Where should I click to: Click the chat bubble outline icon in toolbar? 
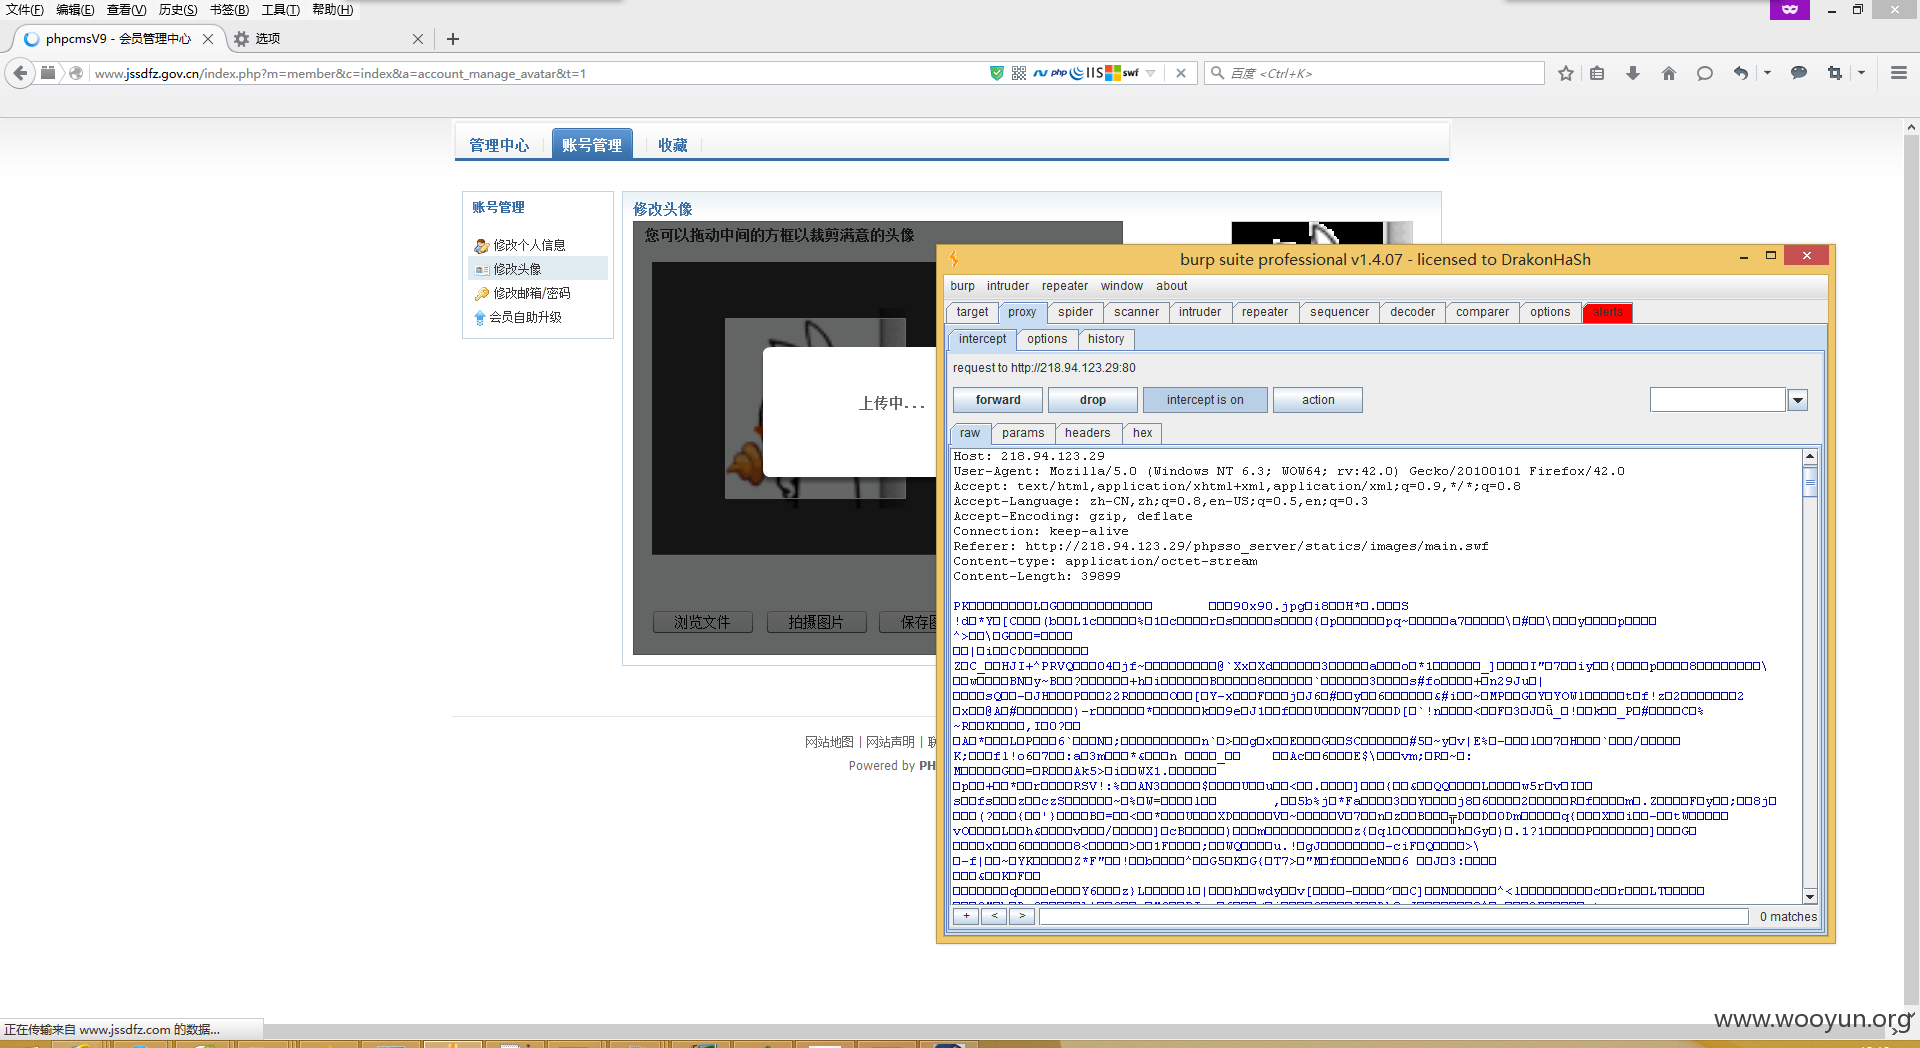point(1705,73)
